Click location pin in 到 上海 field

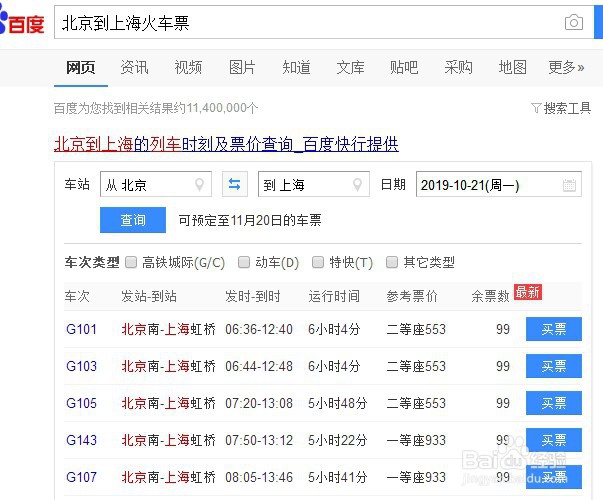(x=357, y=185)
